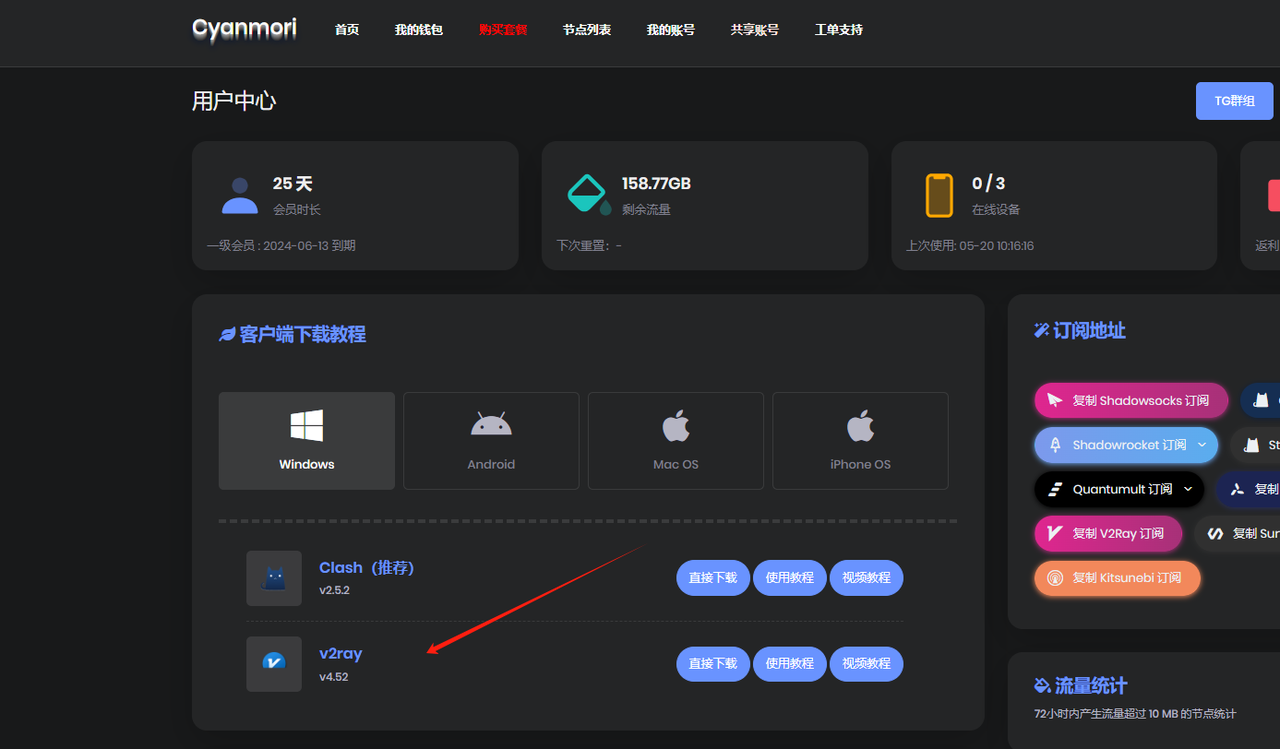Click the TG群组 button
1280x749 pixels.
pos(1234,101)
